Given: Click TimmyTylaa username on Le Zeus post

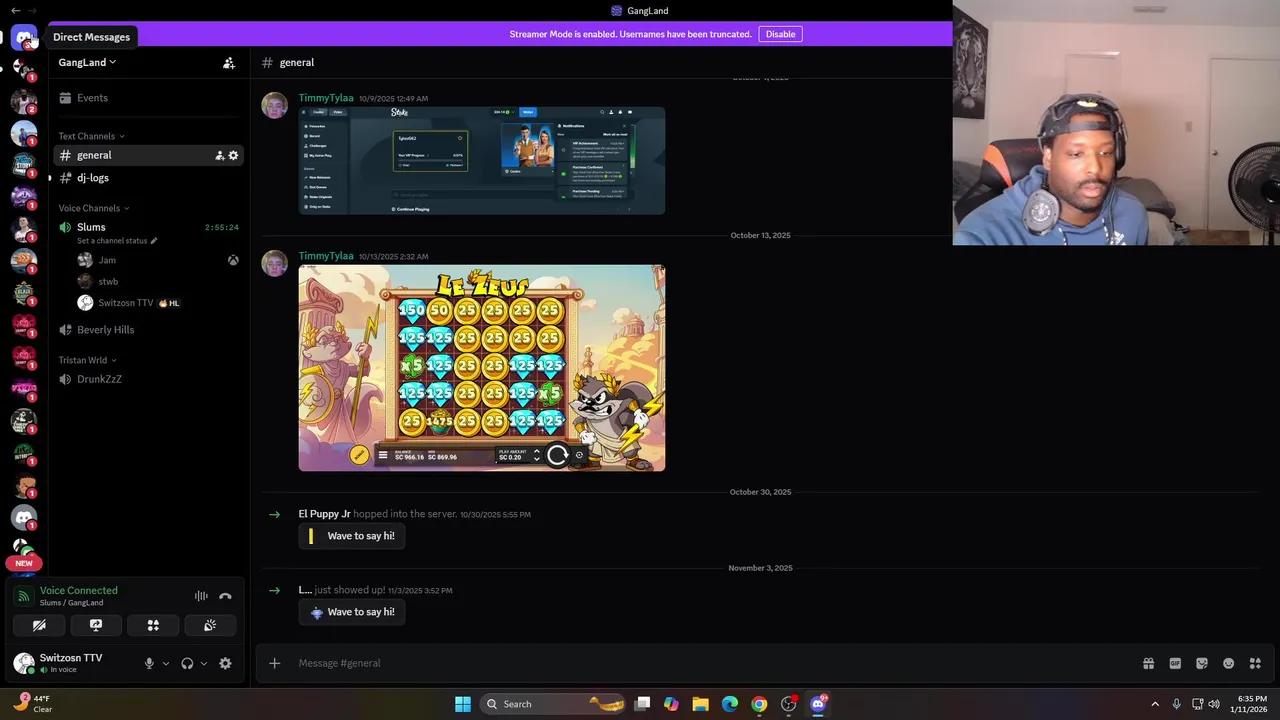Looking at the screenshot, I should pyautogui.click(x=326, y=256).
